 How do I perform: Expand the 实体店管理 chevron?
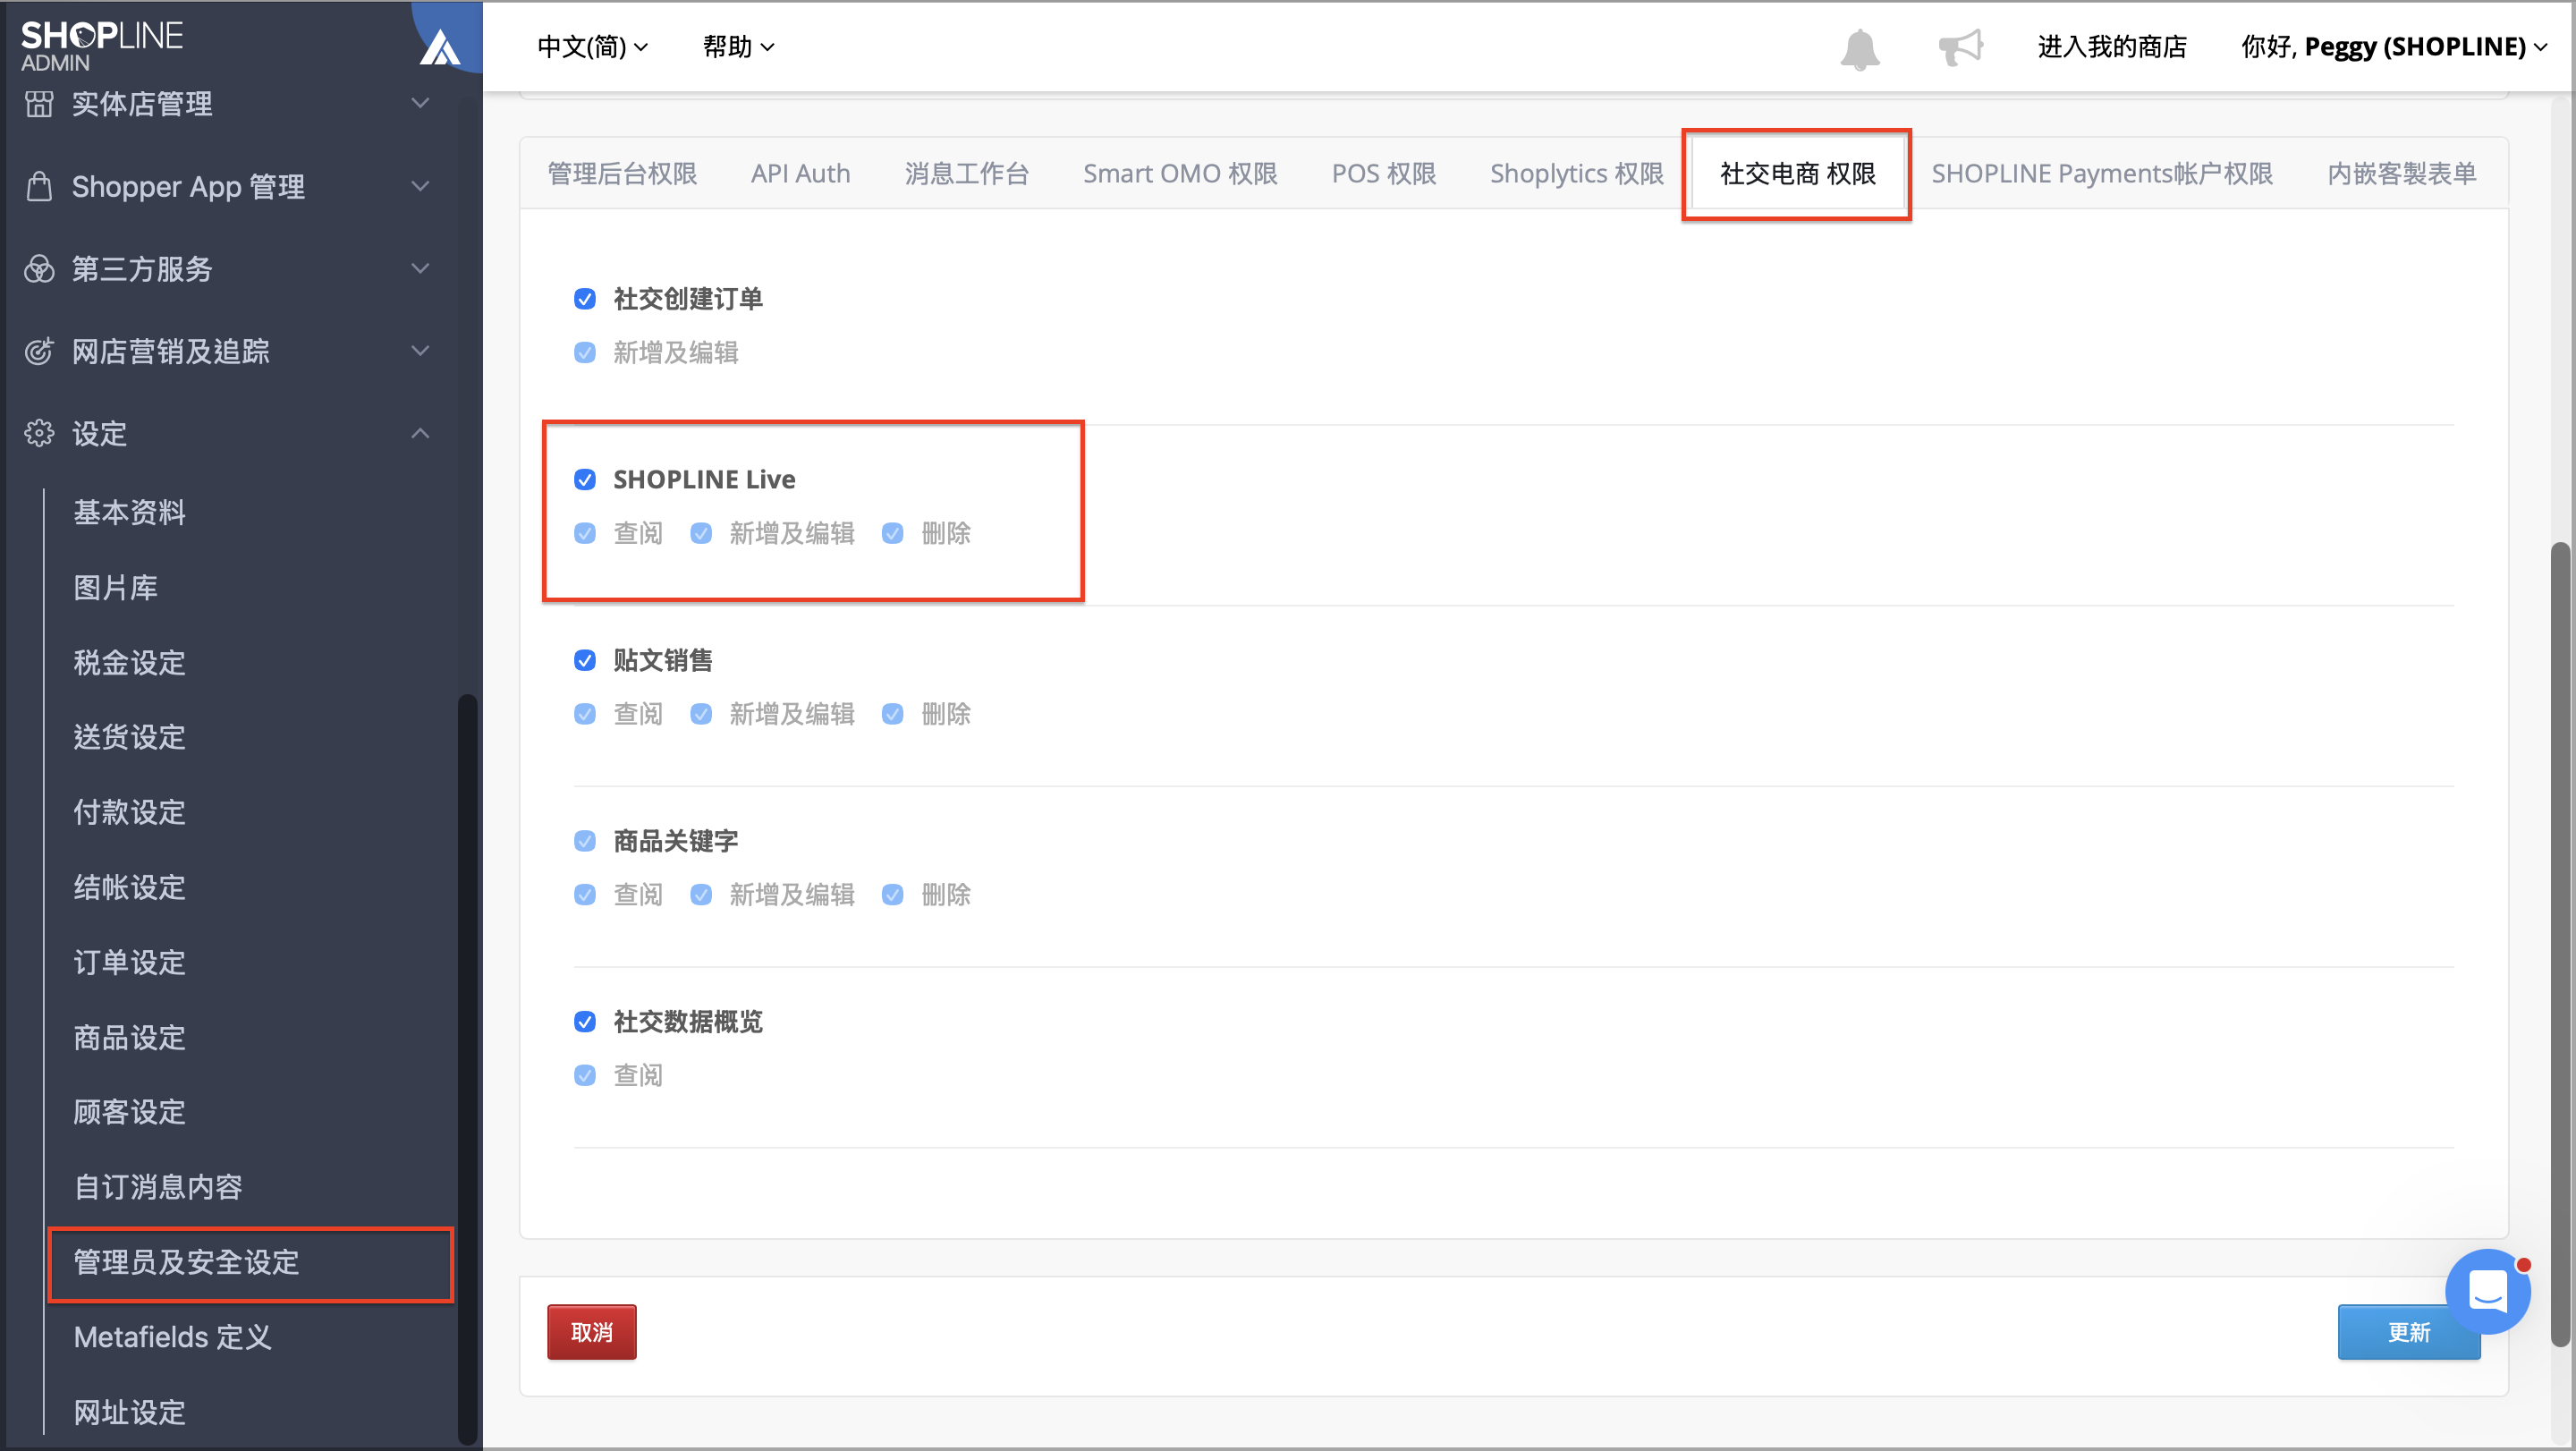[x=421, y=103]
